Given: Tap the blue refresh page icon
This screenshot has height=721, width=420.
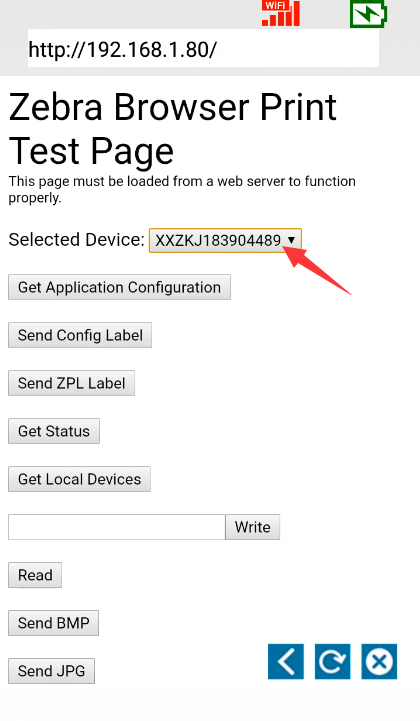Looking at the screenshot, I should click(333, 661).
